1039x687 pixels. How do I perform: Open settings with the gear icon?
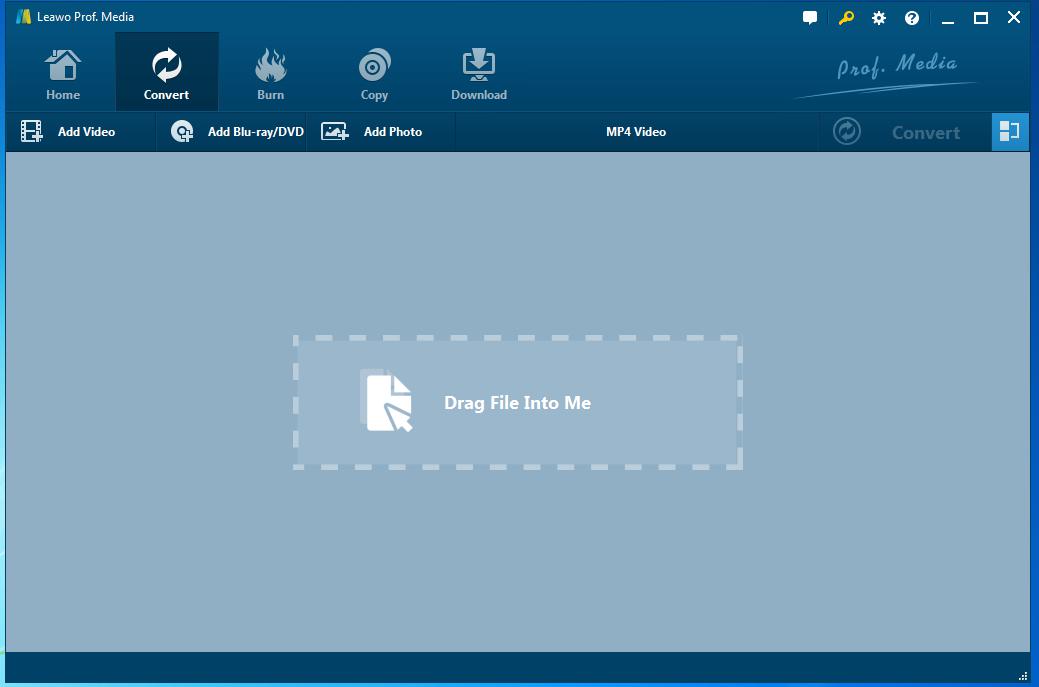pos(879,18)
